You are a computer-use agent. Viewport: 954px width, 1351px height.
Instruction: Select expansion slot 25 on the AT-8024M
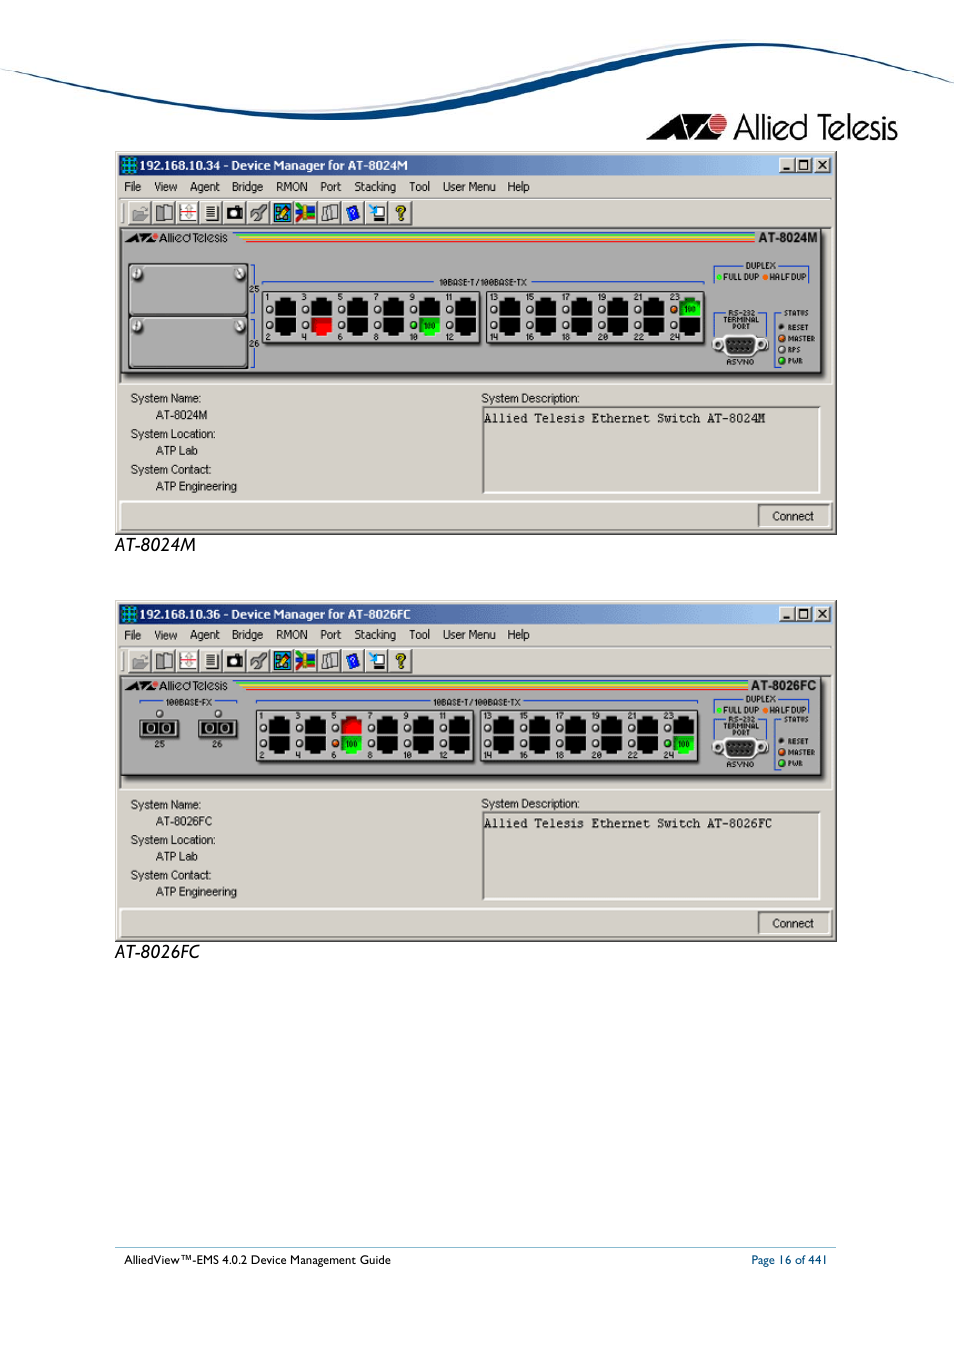point(188,289)
